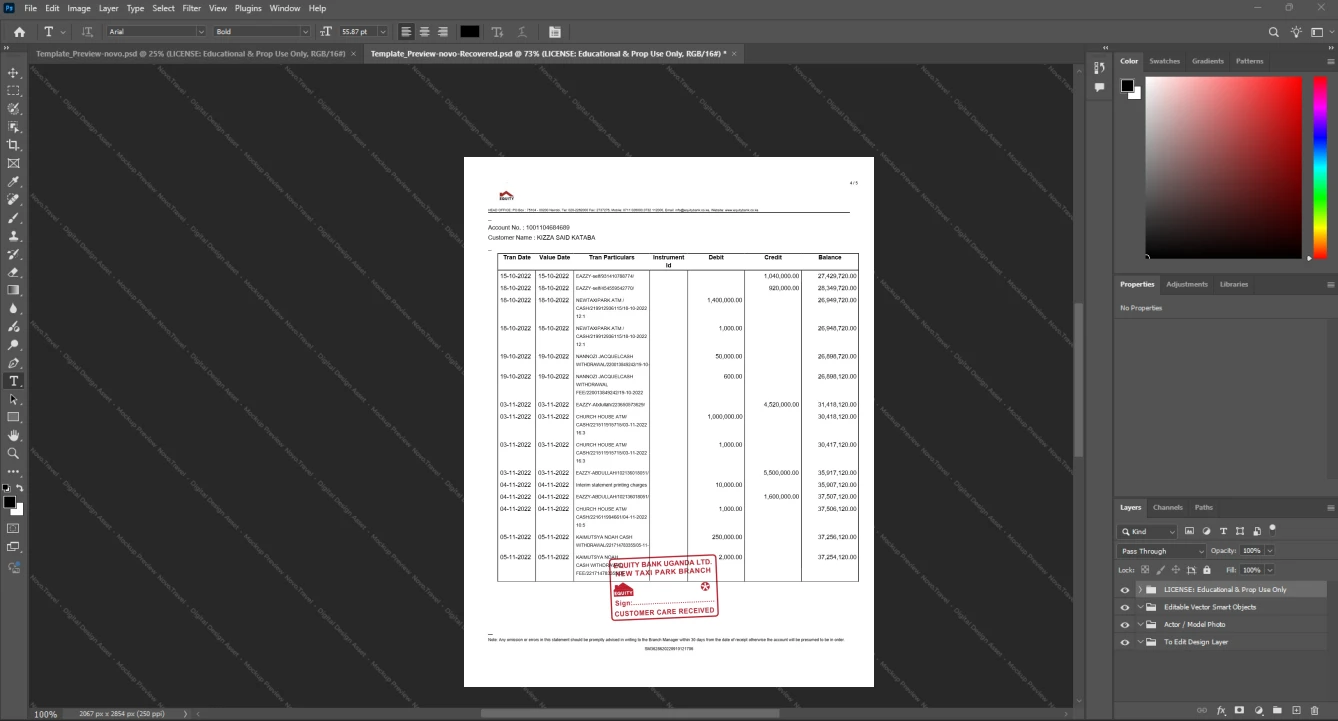
Task: Switch to the Swatches tab
Action: (x=1164, y=61)
